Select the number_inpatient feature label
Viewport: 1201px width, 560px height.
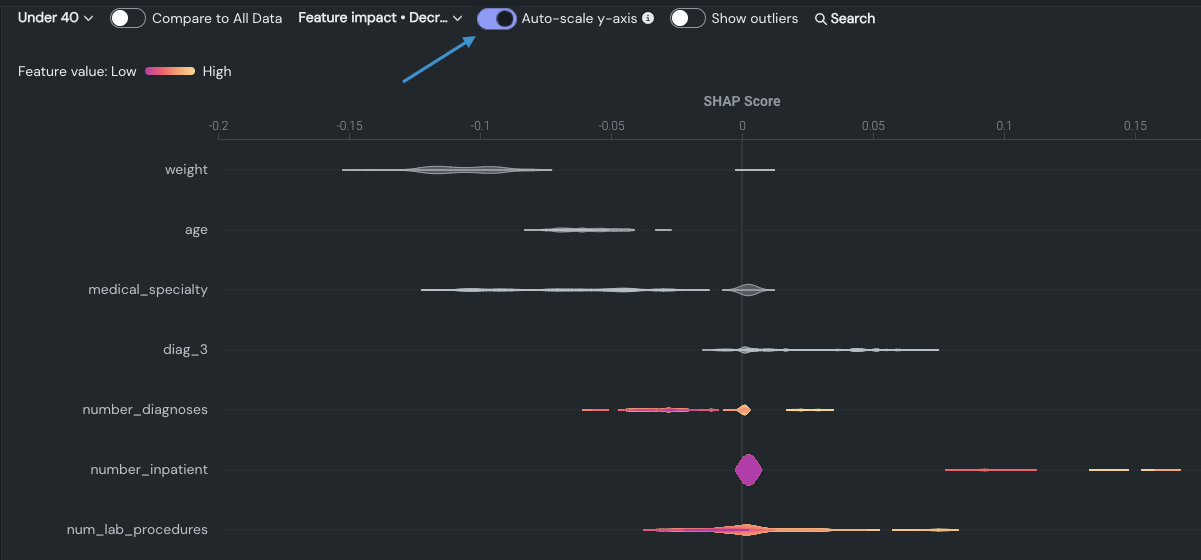tap(149, 470)
